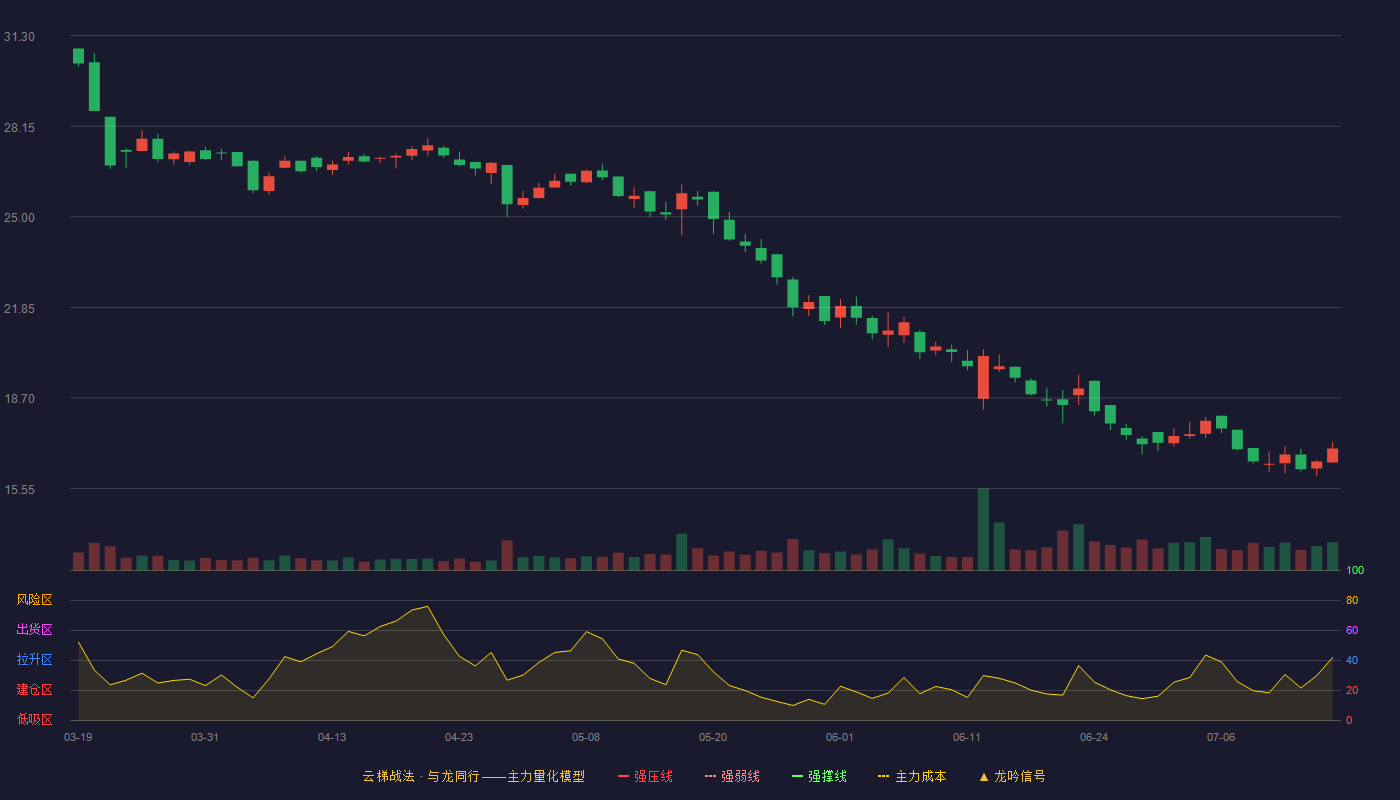Toggle the 龙吟信号 legend entry
The height and width of the screenshot is (800, 1400).
1012,776
